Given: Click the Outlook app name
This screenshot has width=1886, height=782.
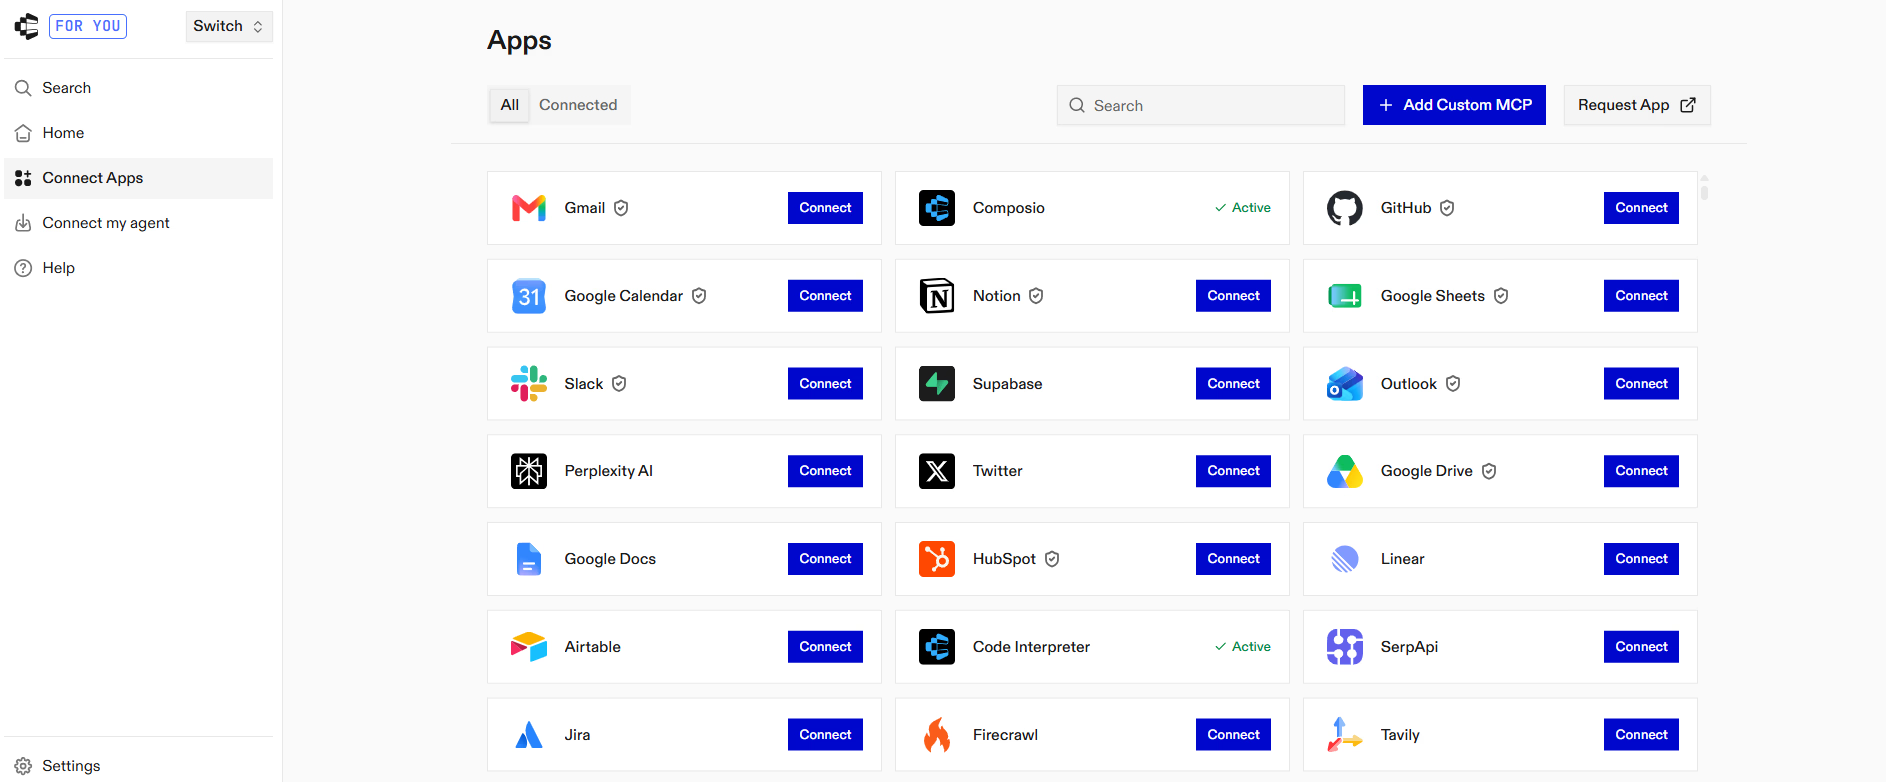Looking at the screenshot, I should pyautogui.click(x=1408, y=384).
